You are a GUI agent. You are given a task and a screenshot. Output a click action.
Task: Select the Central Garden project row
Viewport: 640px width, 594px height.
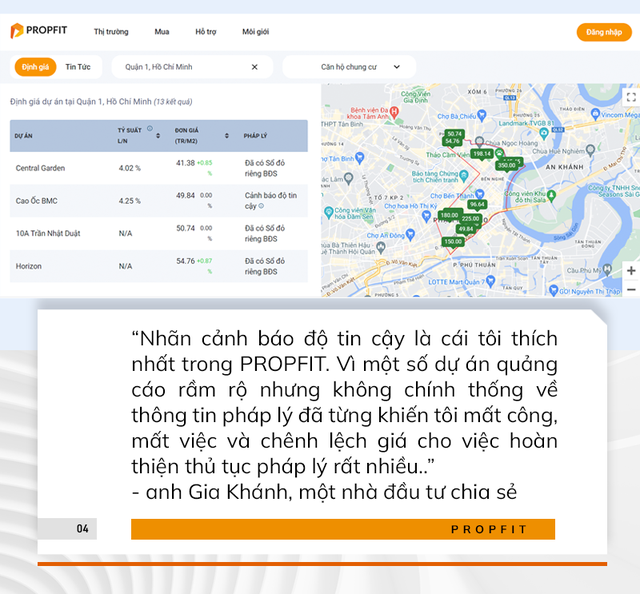[x=159, y=168]
